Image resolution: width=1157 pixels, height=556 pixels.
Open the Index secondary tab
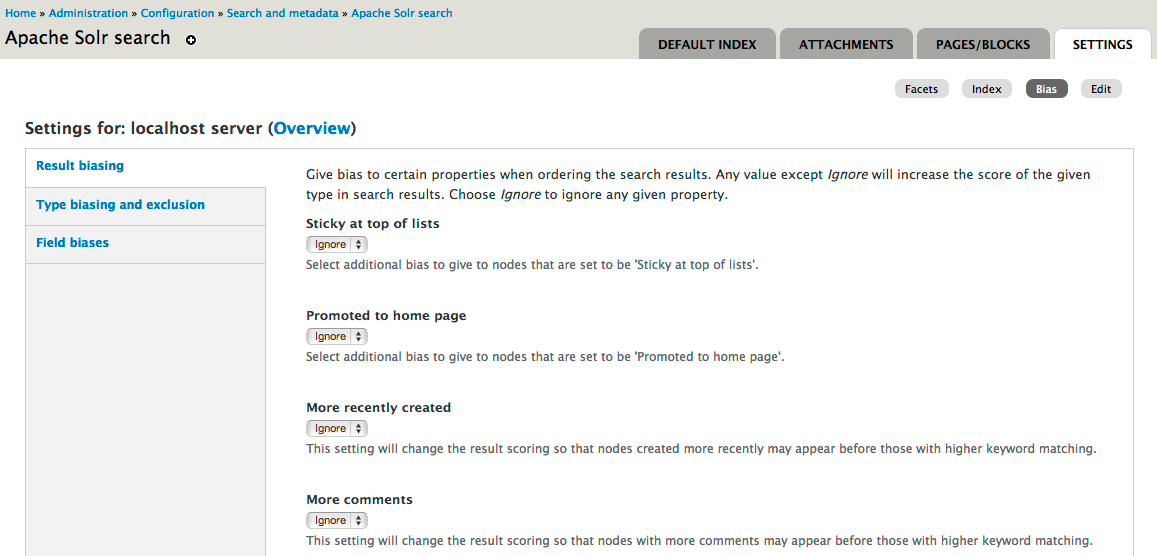coord(987,88)
